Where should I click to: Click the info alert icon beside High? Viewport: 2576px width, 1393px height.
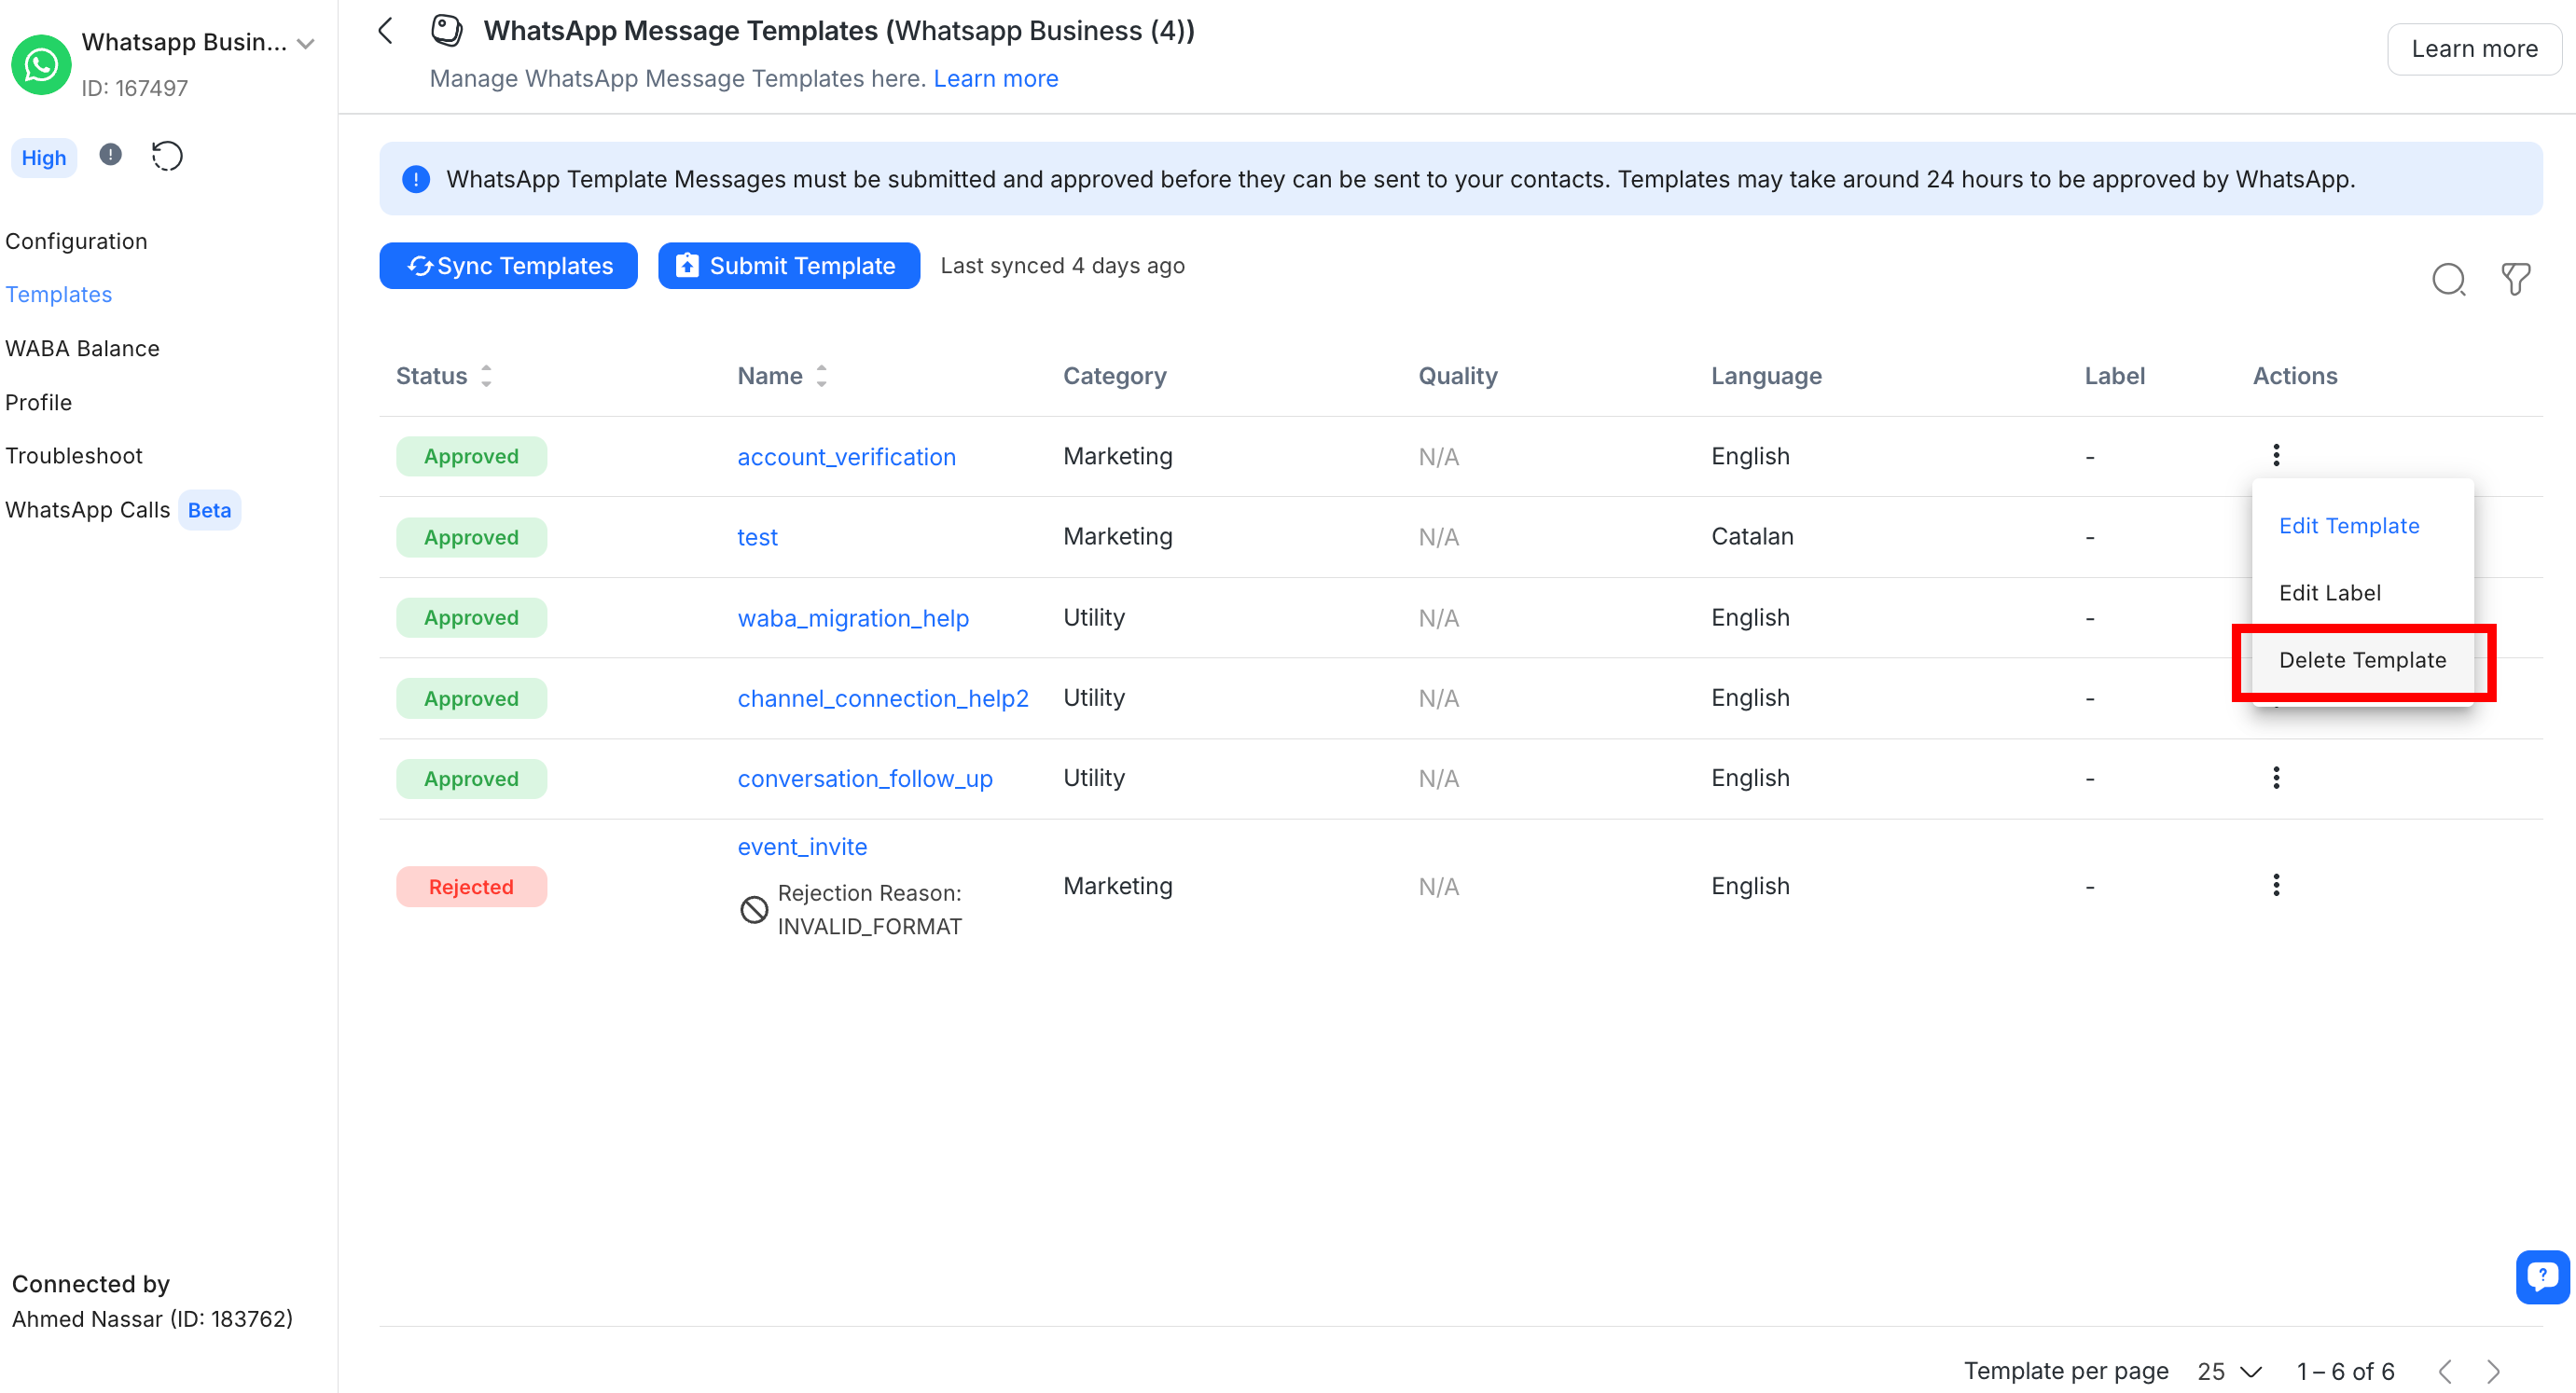coord(110,155)
